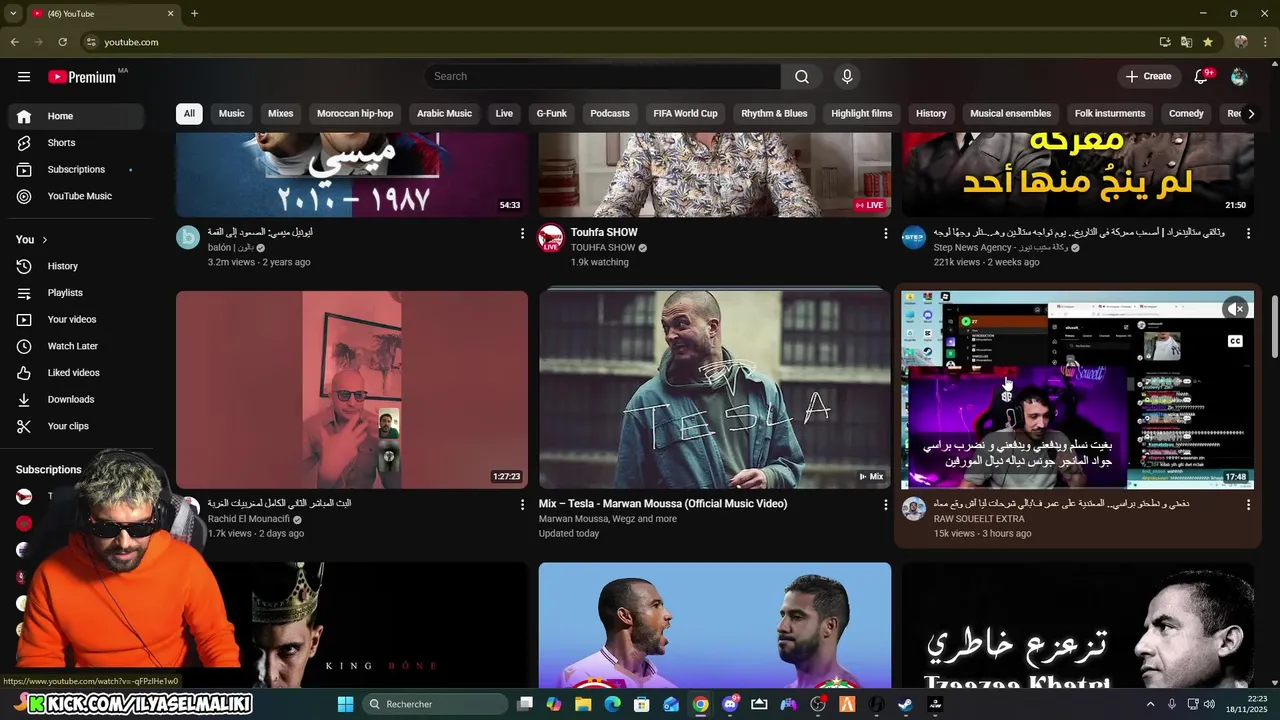Screen dimensions: 1280x720
Task: Open Watch Later in sidebar
Action: 76,346
